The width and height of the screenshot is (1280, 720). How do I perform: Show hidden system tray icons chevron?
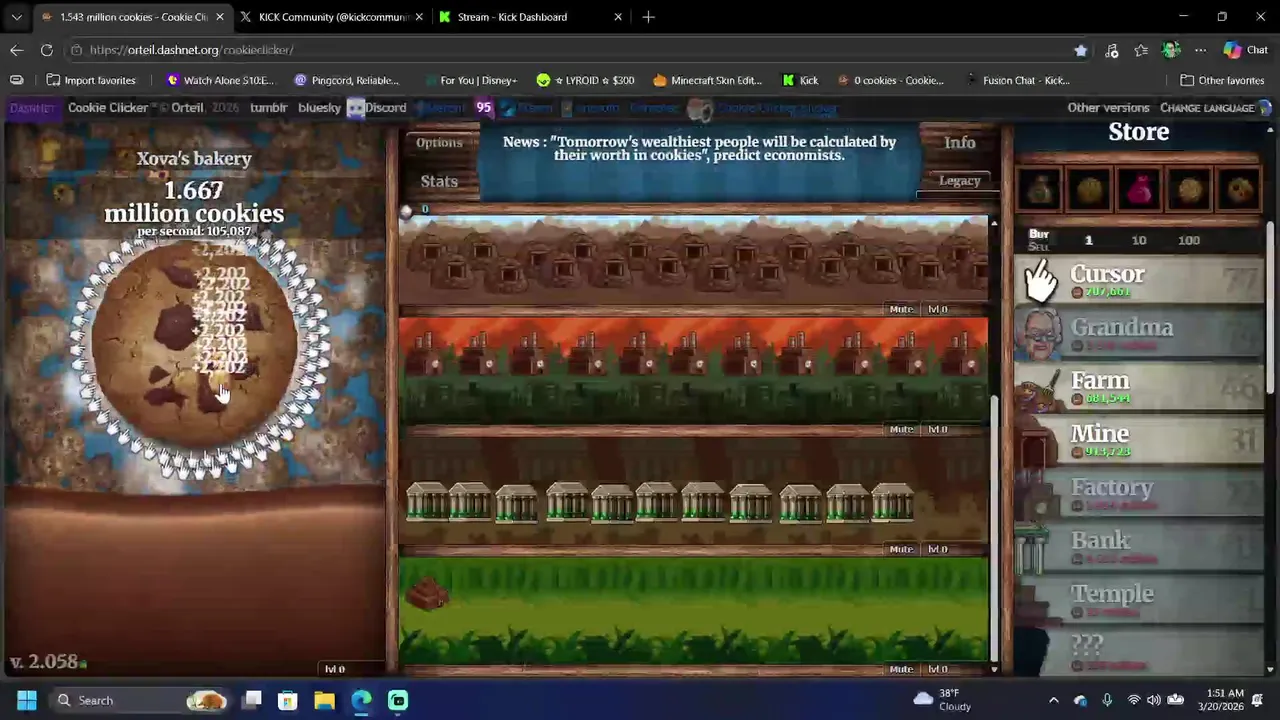pos(1053,700)
